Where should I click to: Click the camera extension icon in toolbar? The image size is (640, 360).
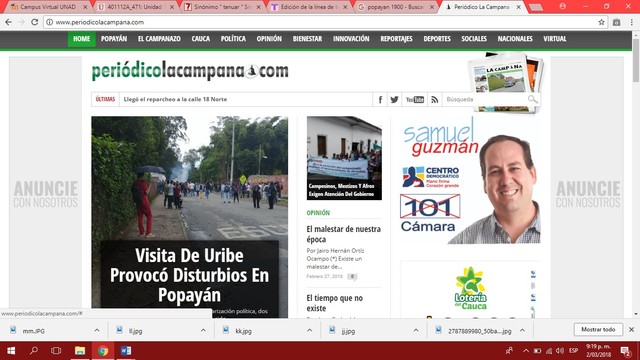pos(616,22)
